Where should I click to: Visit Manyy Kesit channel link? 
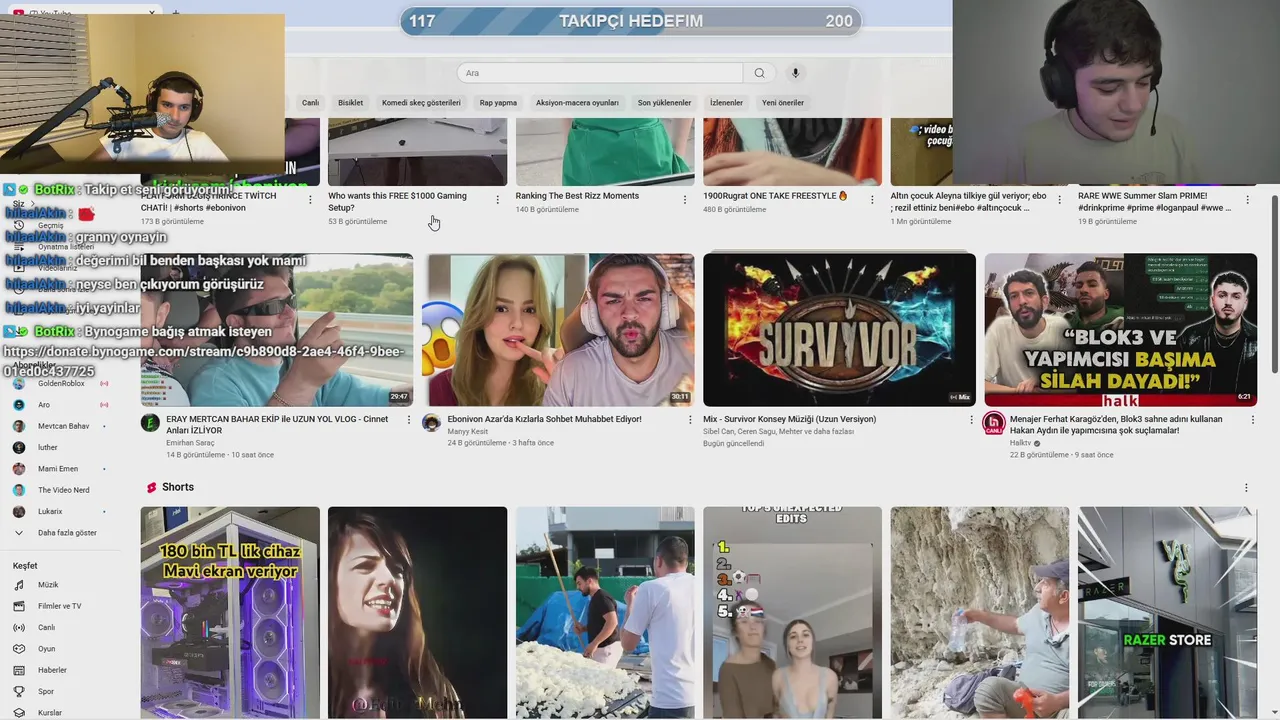(468, 431)
